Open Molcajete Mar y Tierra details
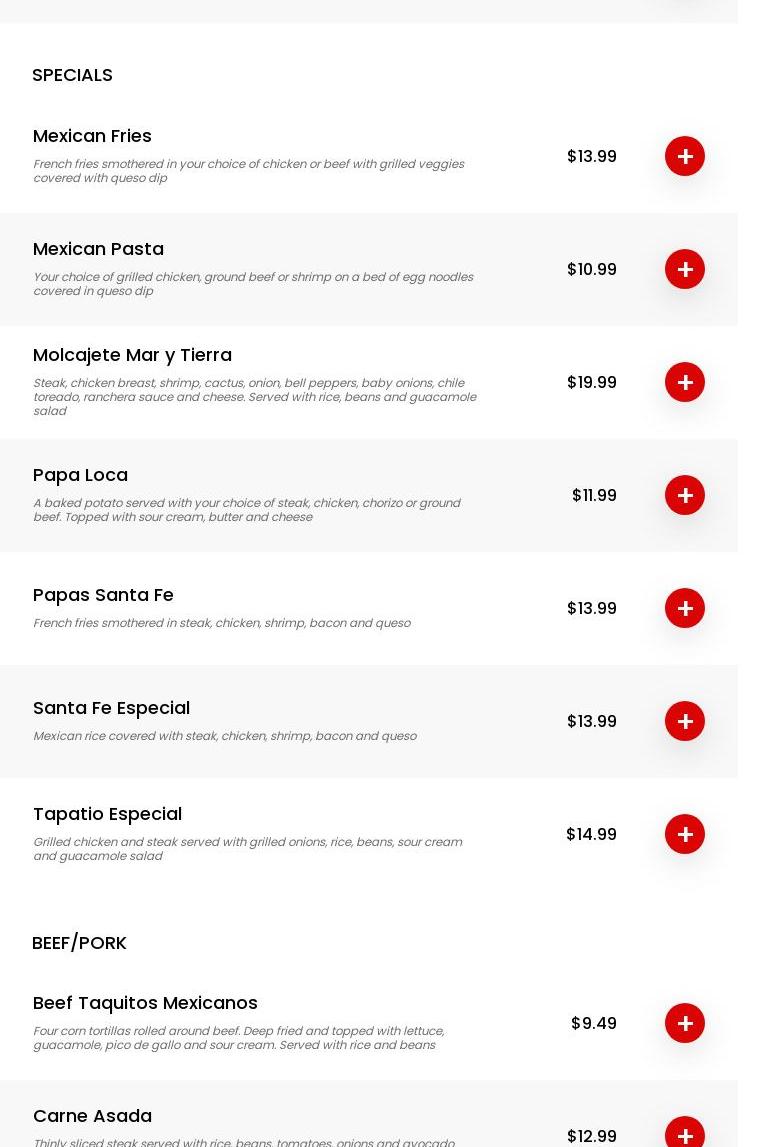Image resolution: width=770 pixels, height=1147 pixels. (x=132, y=355)
